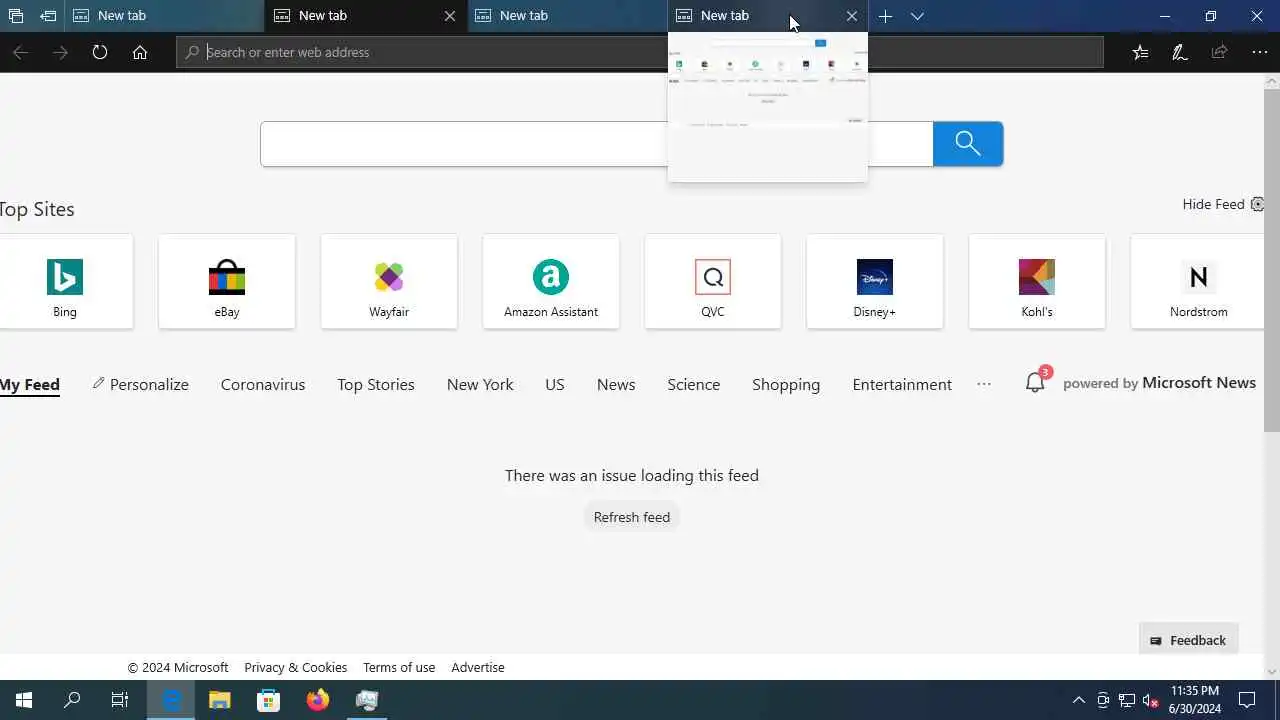Screen dimensions: 1280x720
Task: Select the Top Stories feed tab
Action: [x=376, y=384]
